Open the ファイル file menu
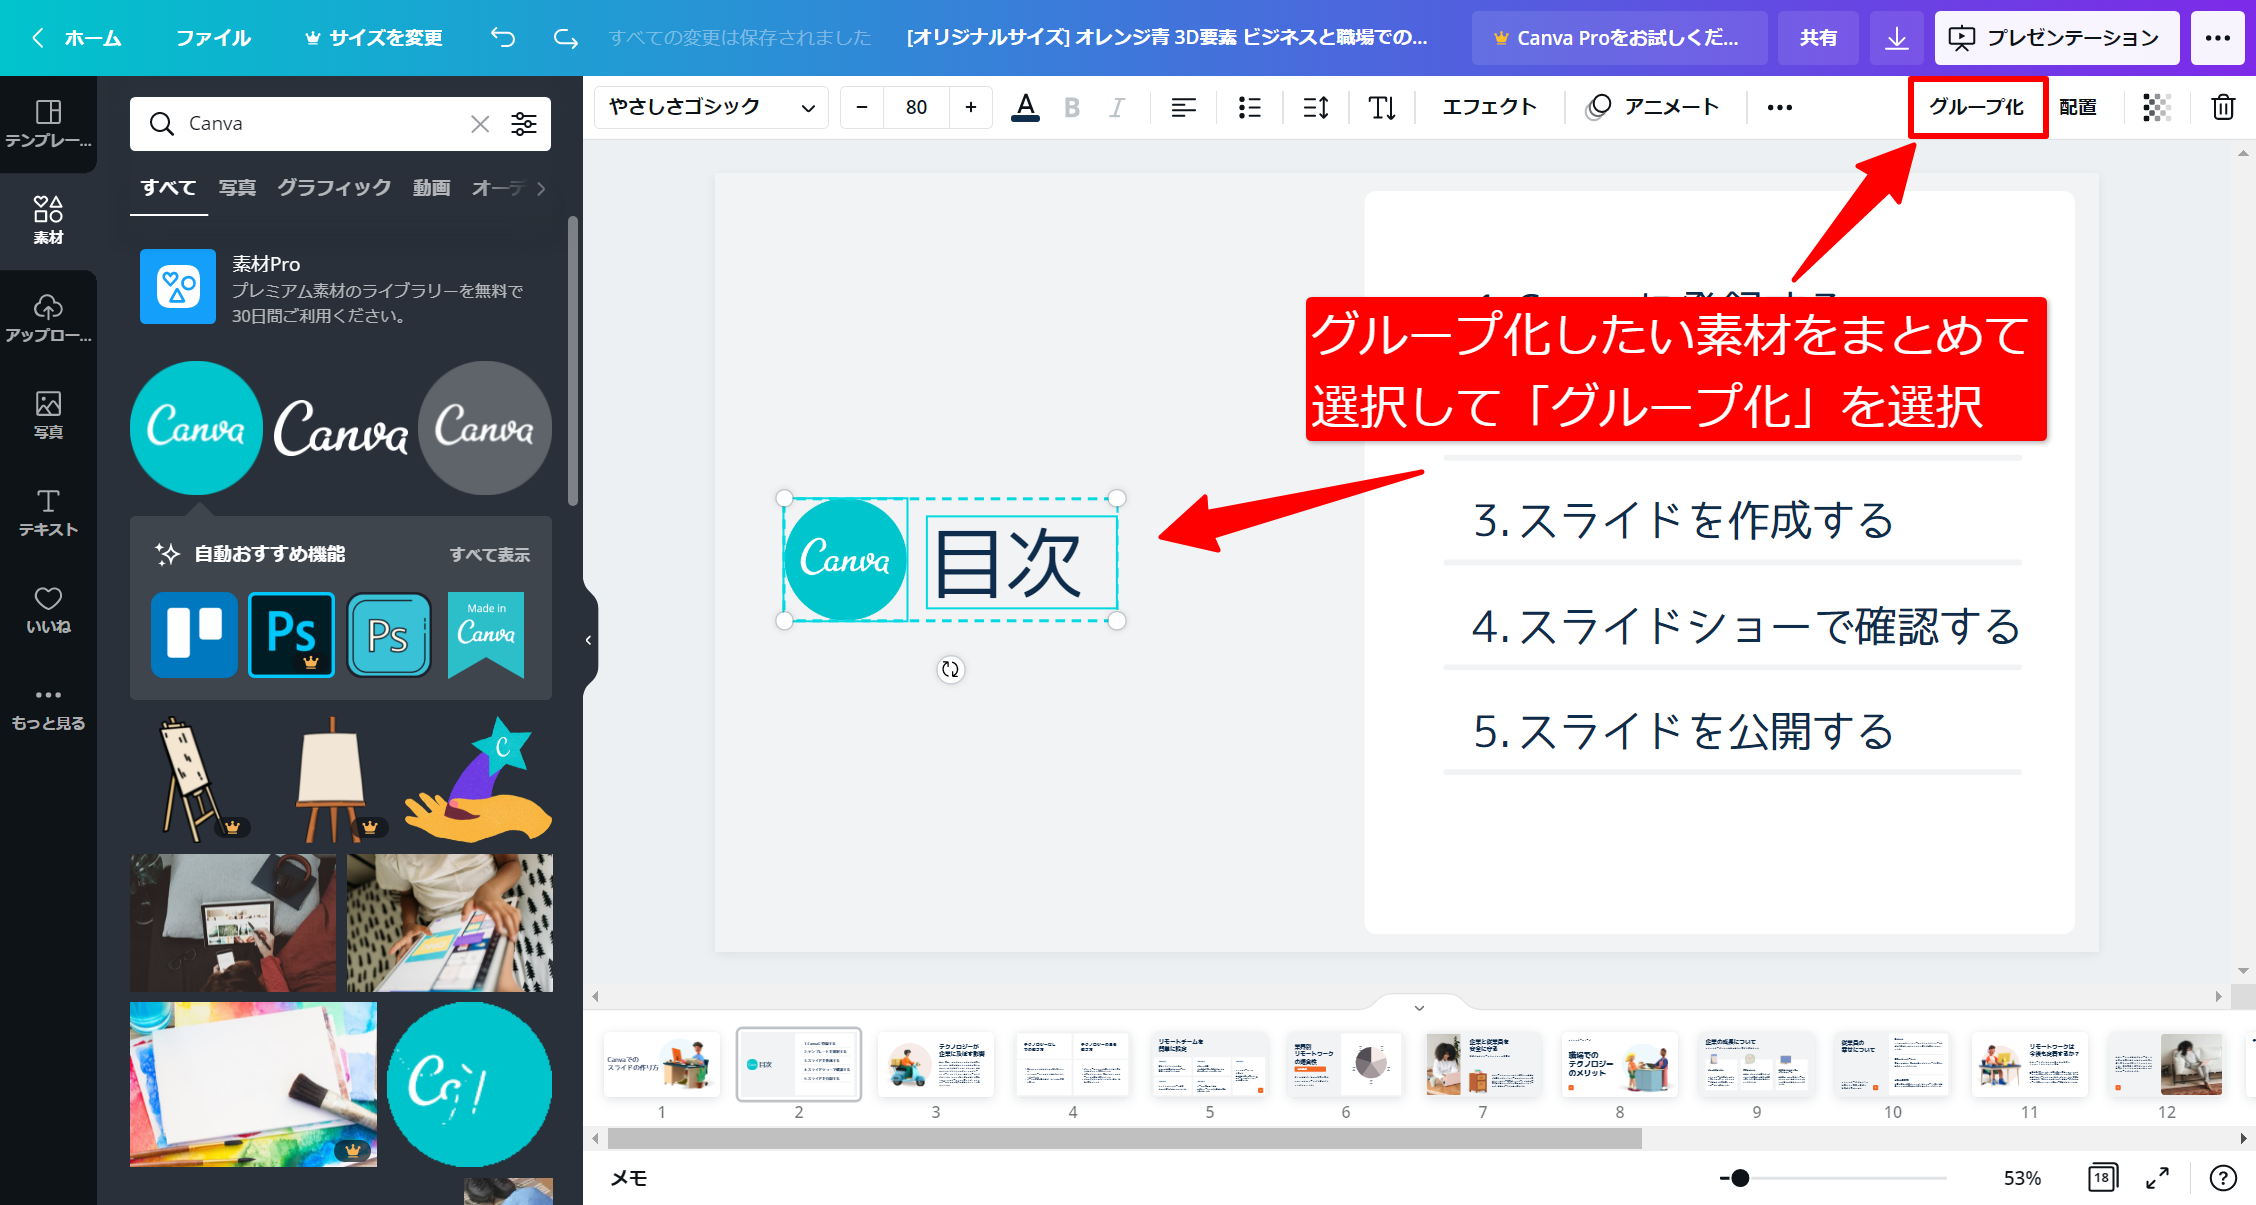 [213, 38]
